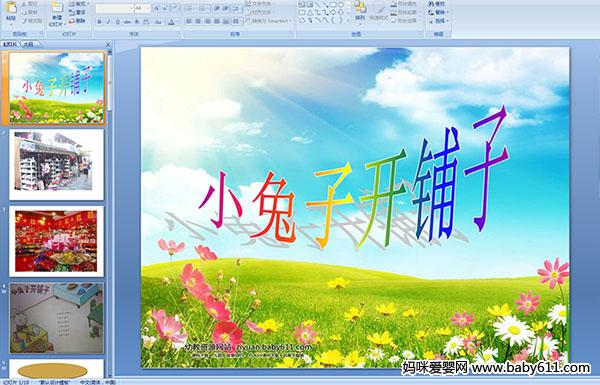
Task: Select slide 2 thumbnail of shoe shop
Action: click(x=57, y=165)
